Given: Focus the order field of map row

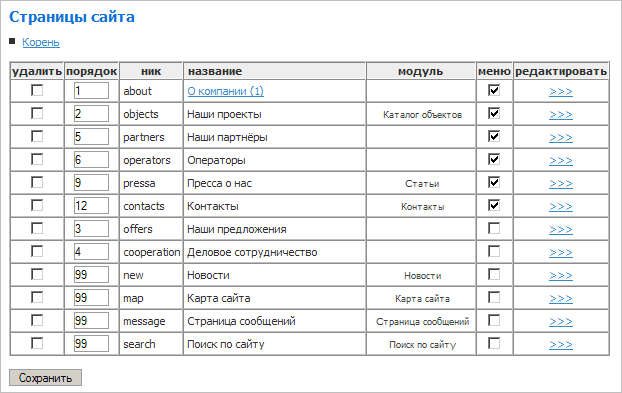Looking at the screenshot, I should 91,298.
